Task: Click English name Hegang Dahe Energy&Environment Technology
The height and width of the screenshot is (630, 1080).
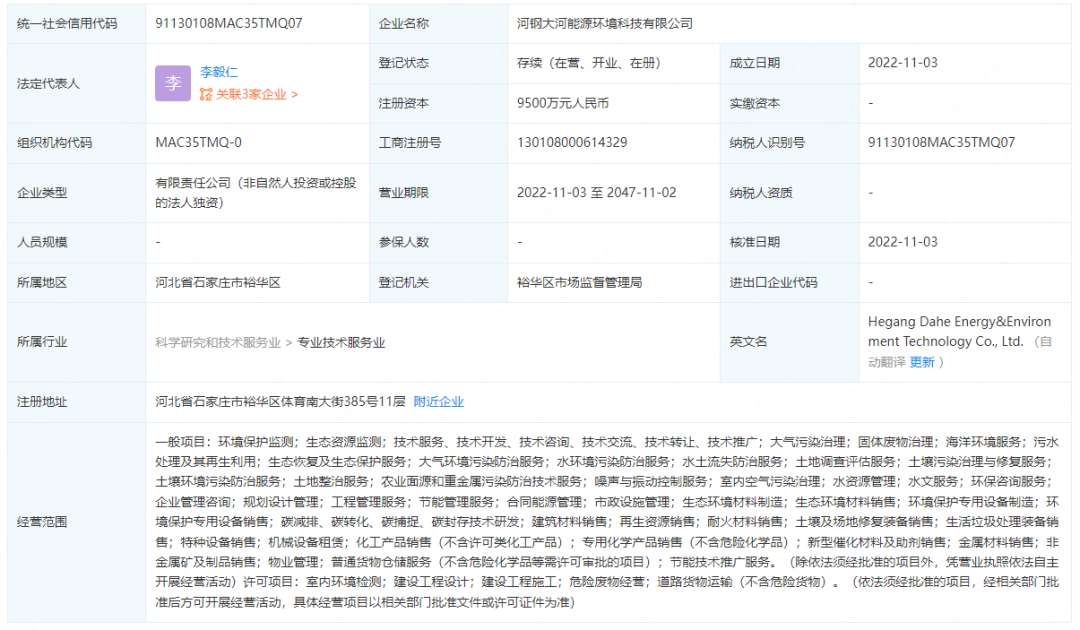Action: 959,331
